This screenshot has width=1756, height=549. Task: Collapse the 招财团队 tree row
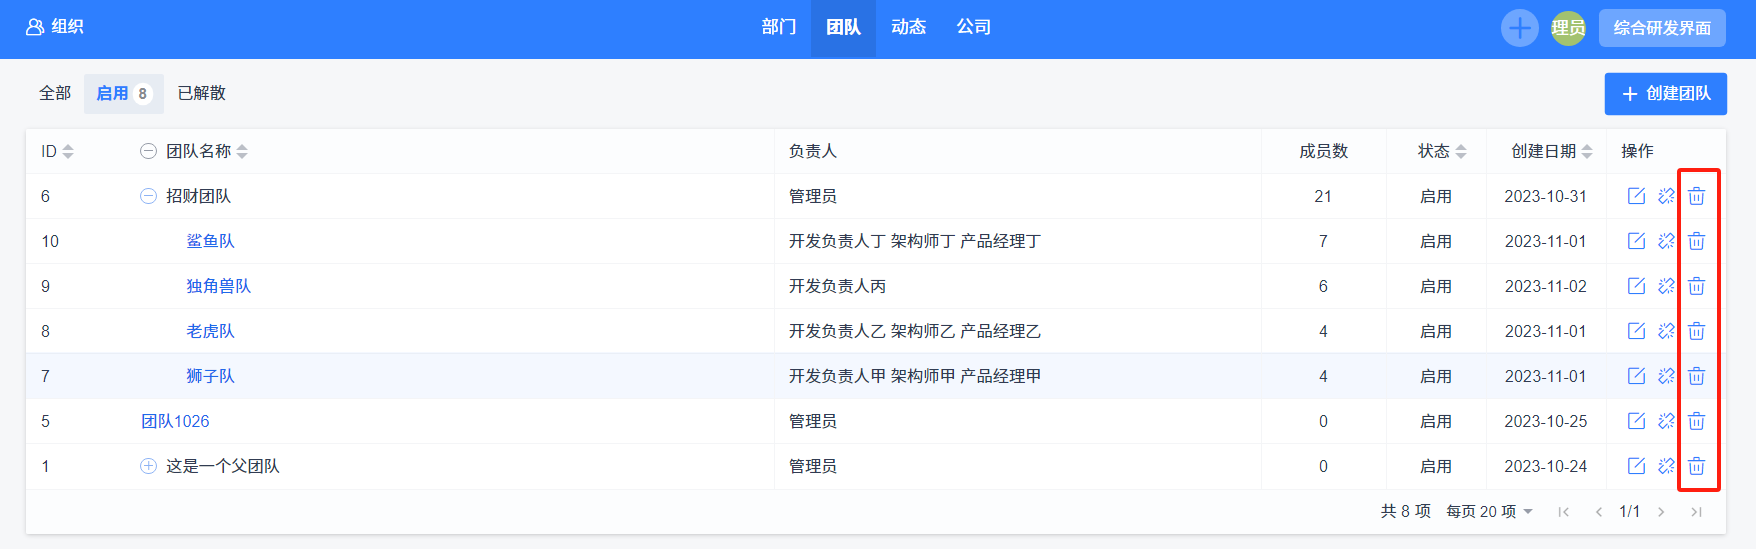tap(148, 196)
